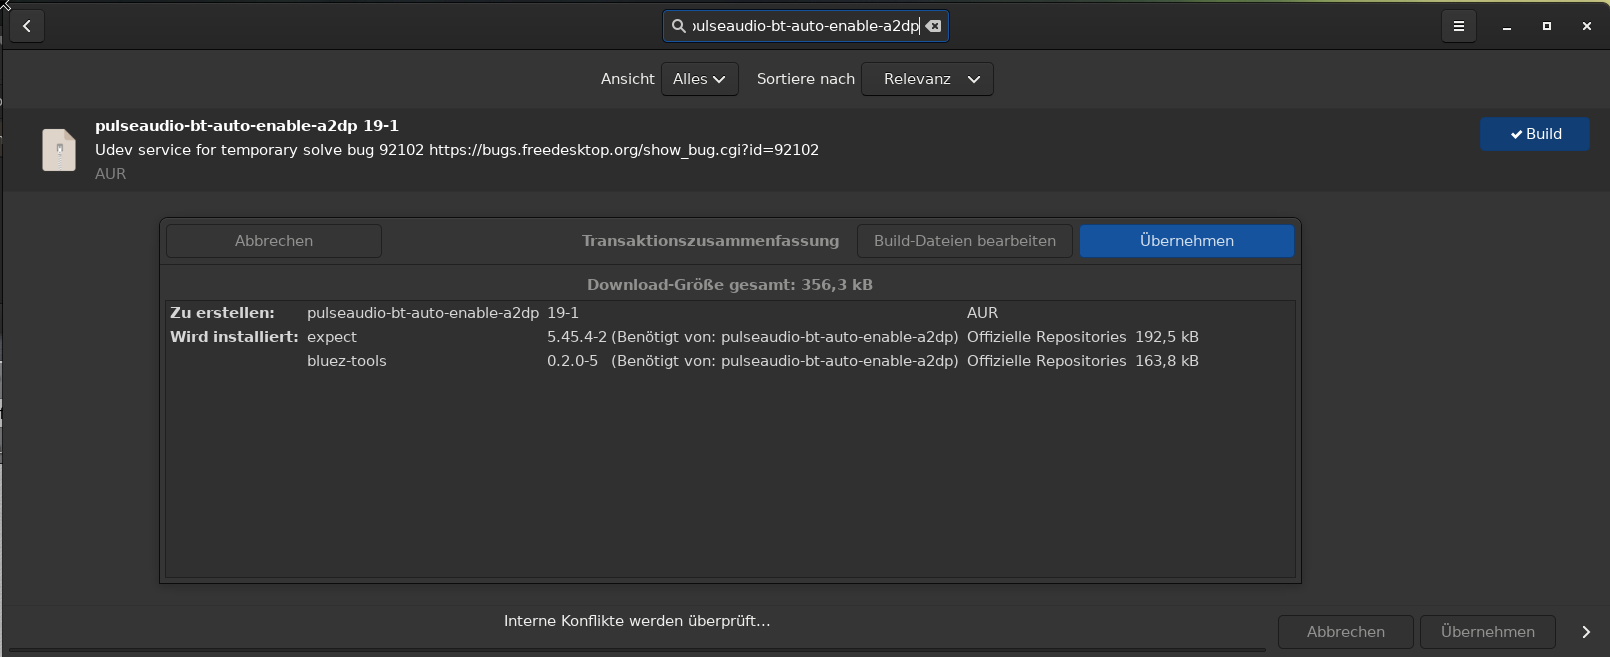The height and width of the screenshot is (657, 1610).
Task: Cancel the transaction summary dialog
Action: click(x=274, y=241)
